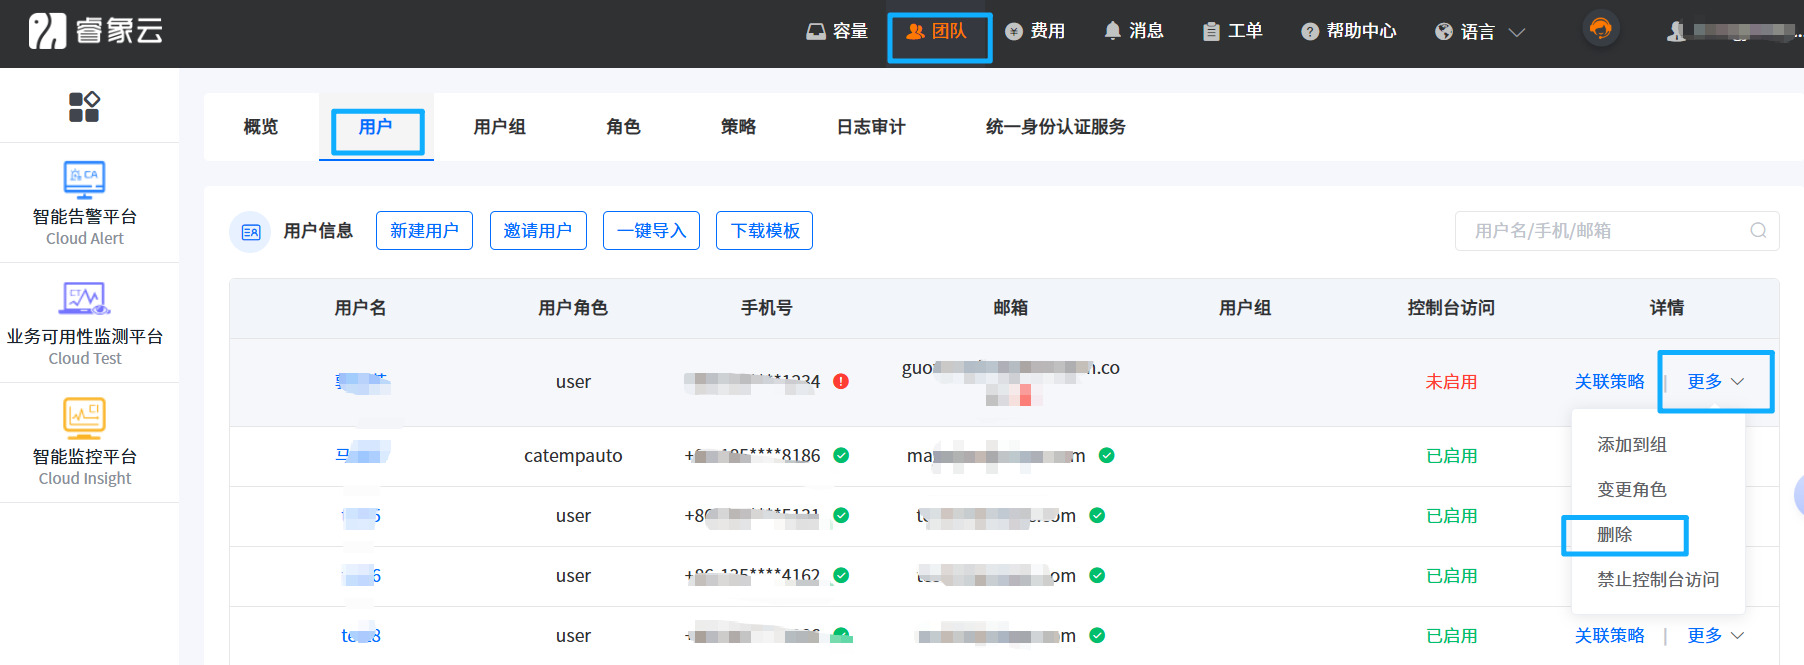Switch to the 用户组 tab
This screenshot has height=665, width=1804.
pyautogui.click(x=499, y=127)
